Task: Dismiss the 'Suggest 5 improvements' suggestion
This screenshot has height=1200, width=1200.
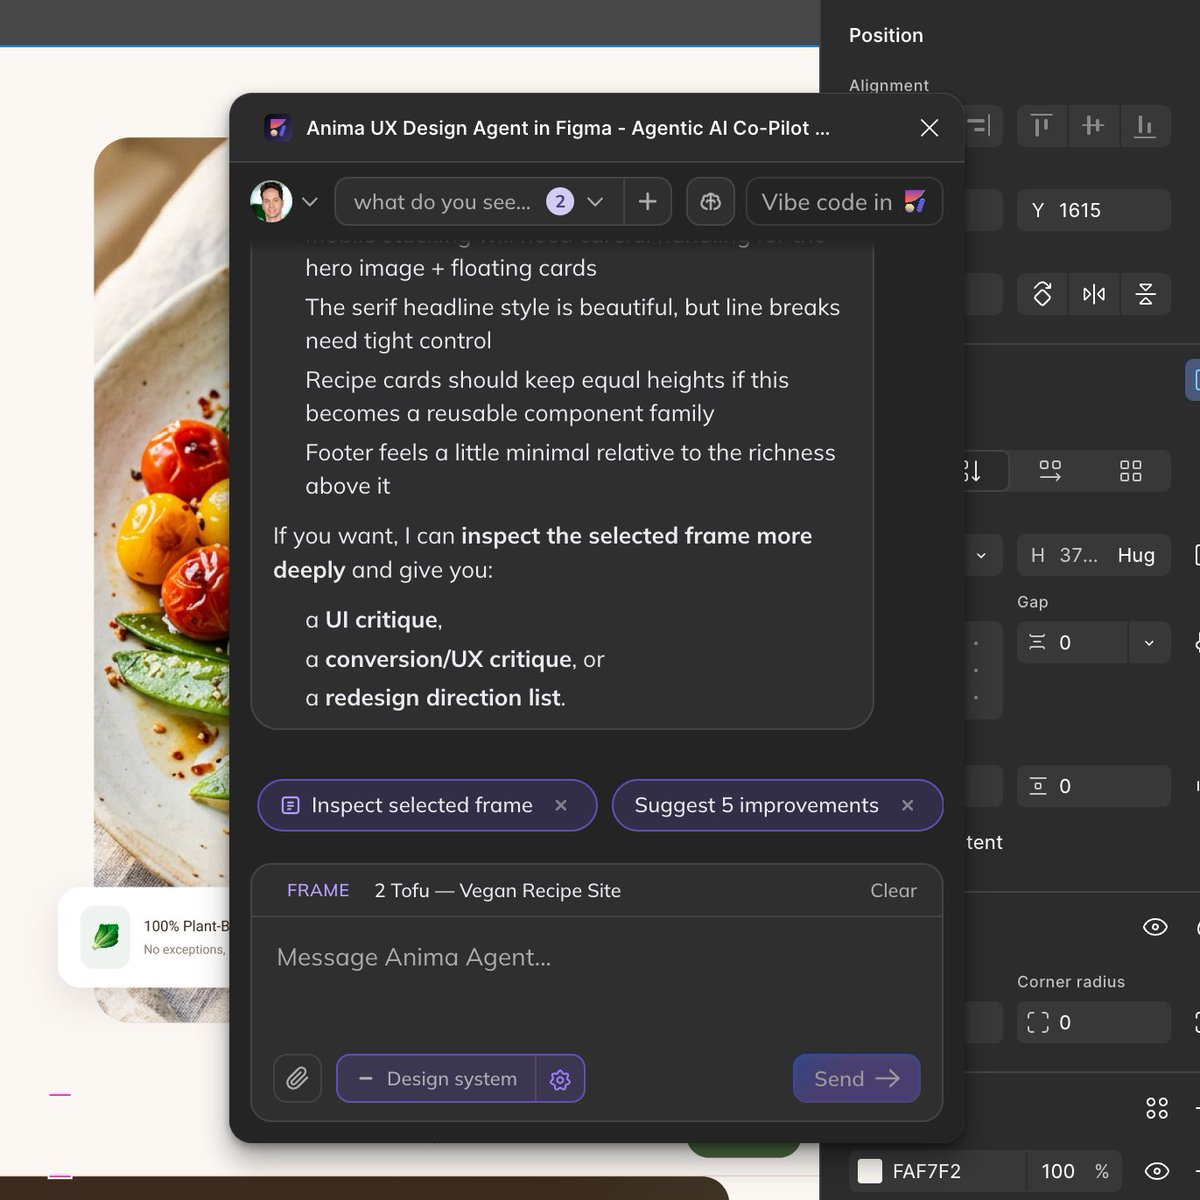Action: (908, 805)
